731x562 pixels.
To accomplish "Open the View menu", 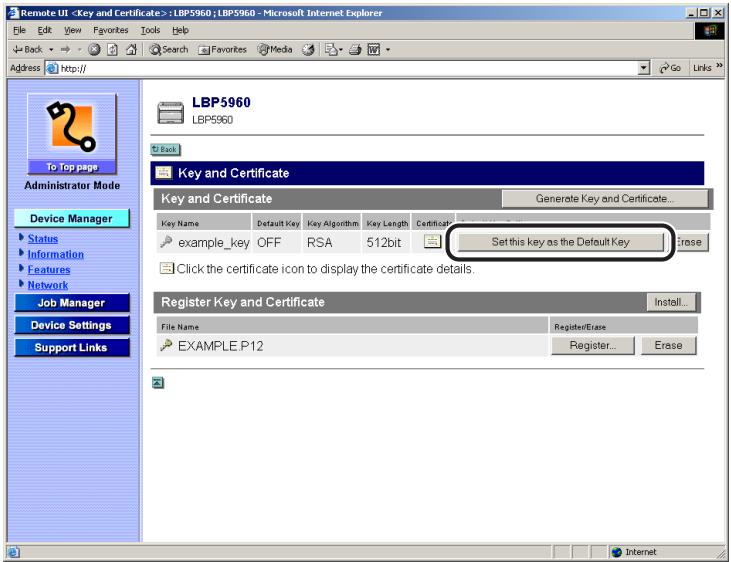I will click(72, 30).
